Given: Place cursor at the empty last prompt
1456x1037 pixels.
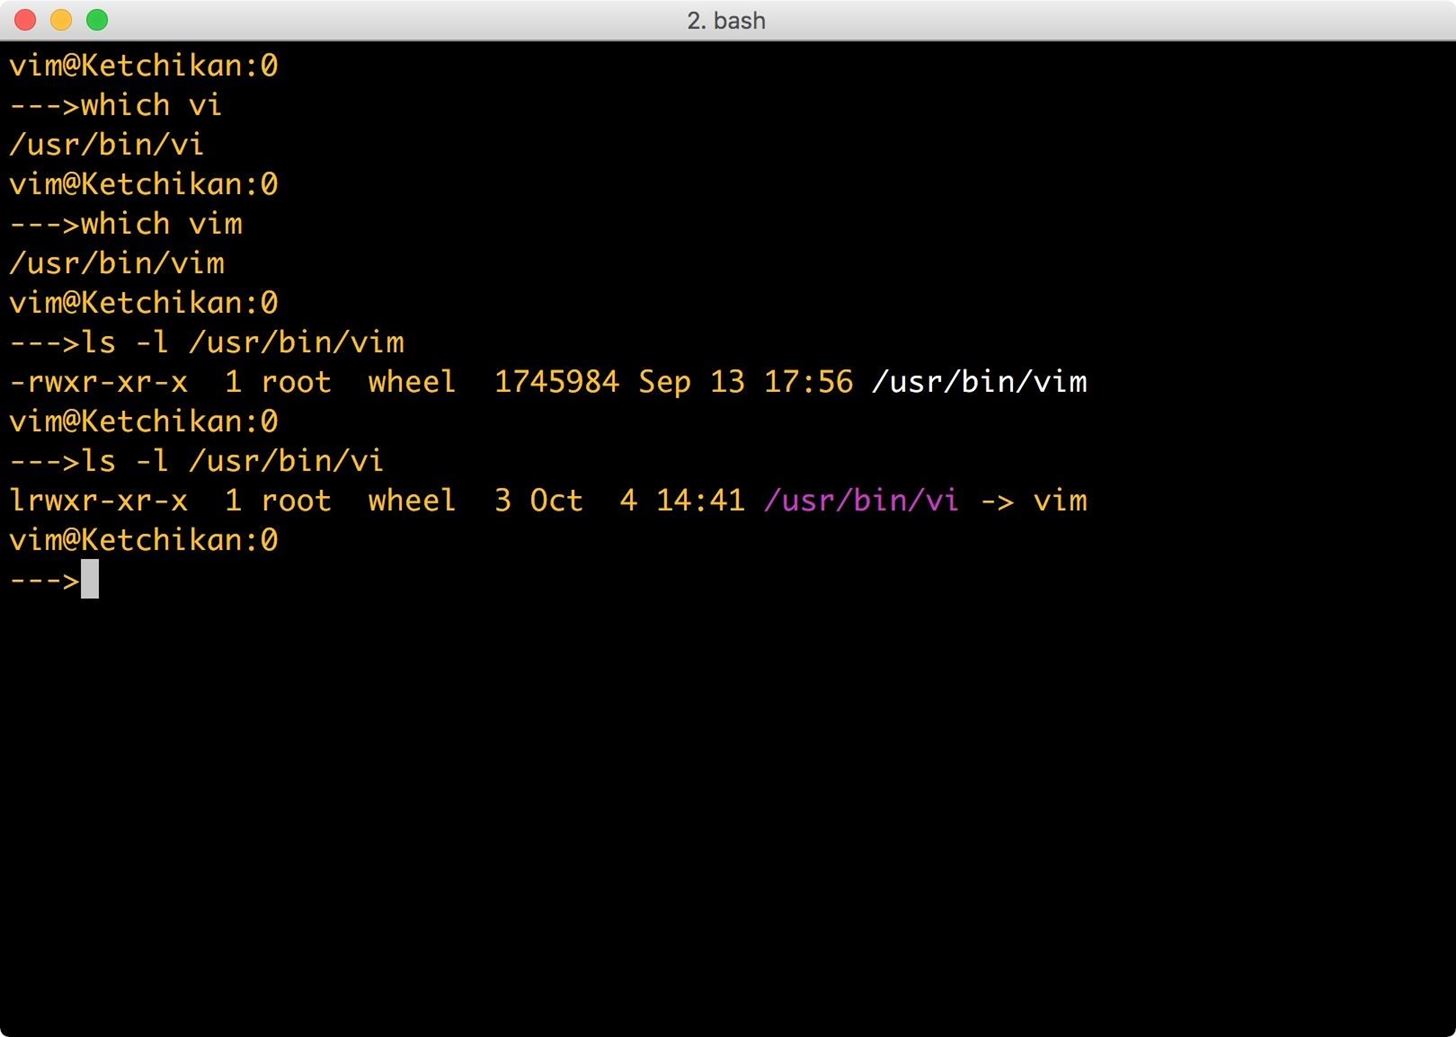Looking at the screenshot, I should point(90,580).
